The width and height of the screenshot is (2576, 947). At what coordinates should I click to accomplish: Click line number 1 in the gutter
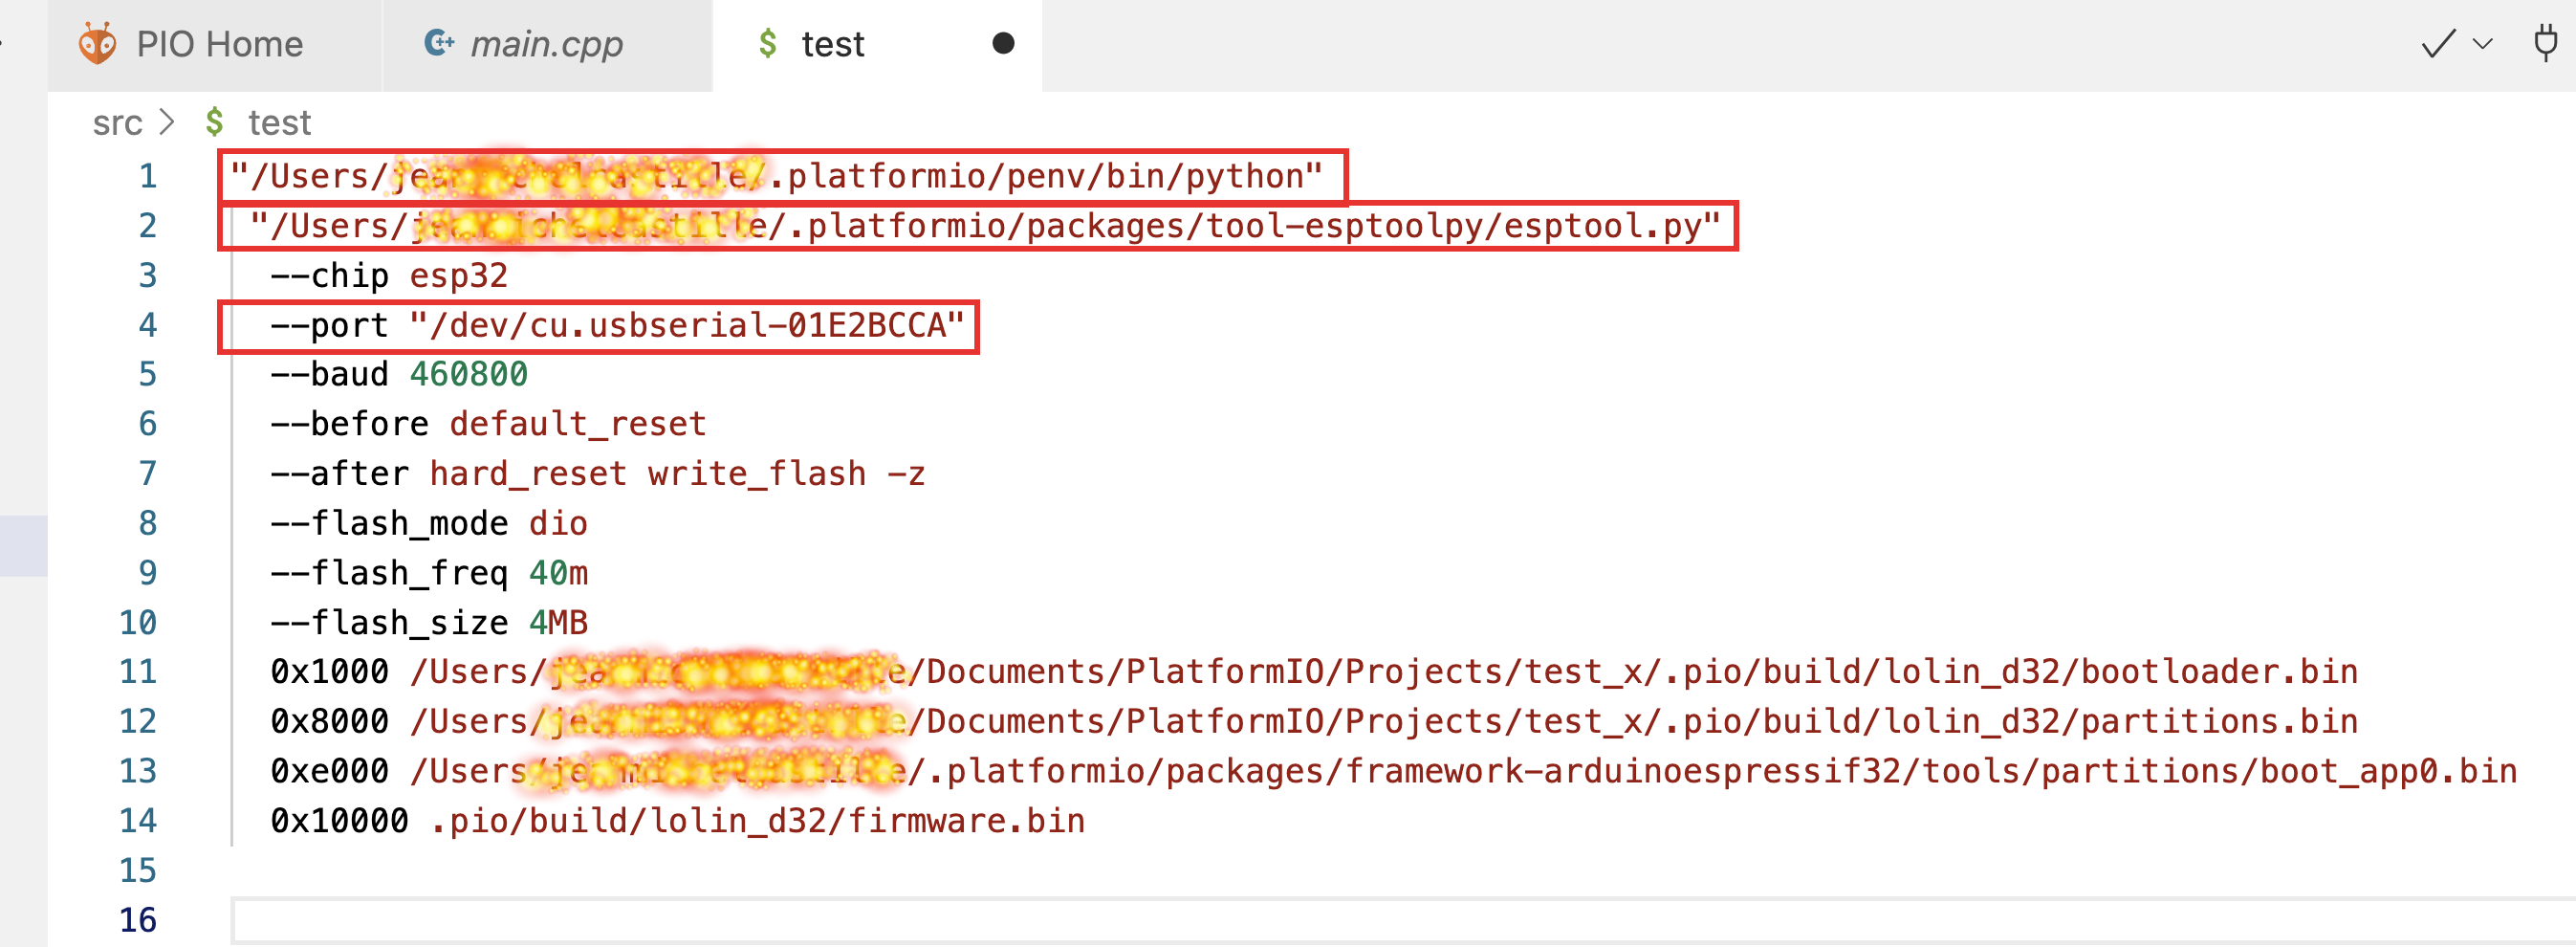[x=148, y=176]
